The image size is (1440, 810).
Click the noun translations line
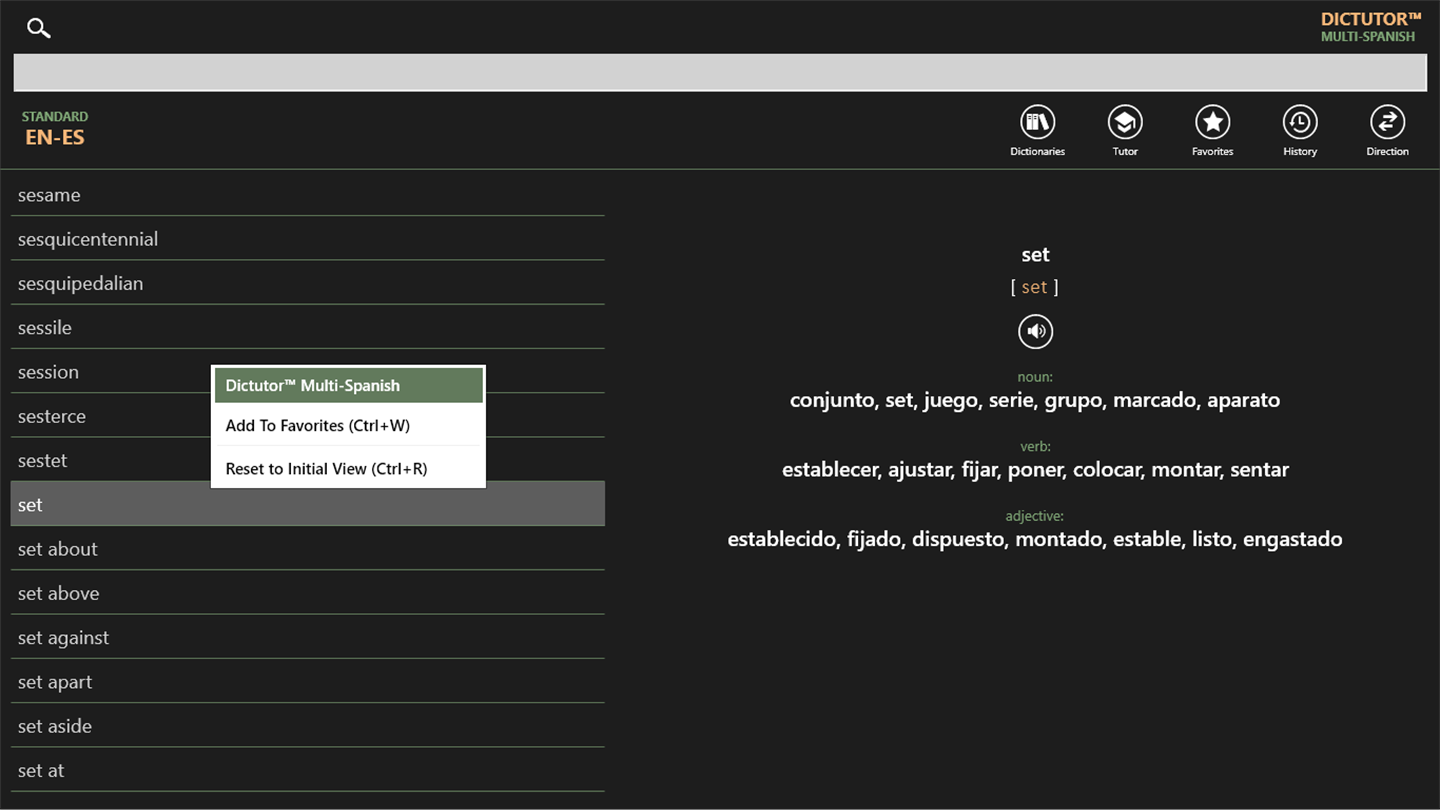click(1035, 400)
